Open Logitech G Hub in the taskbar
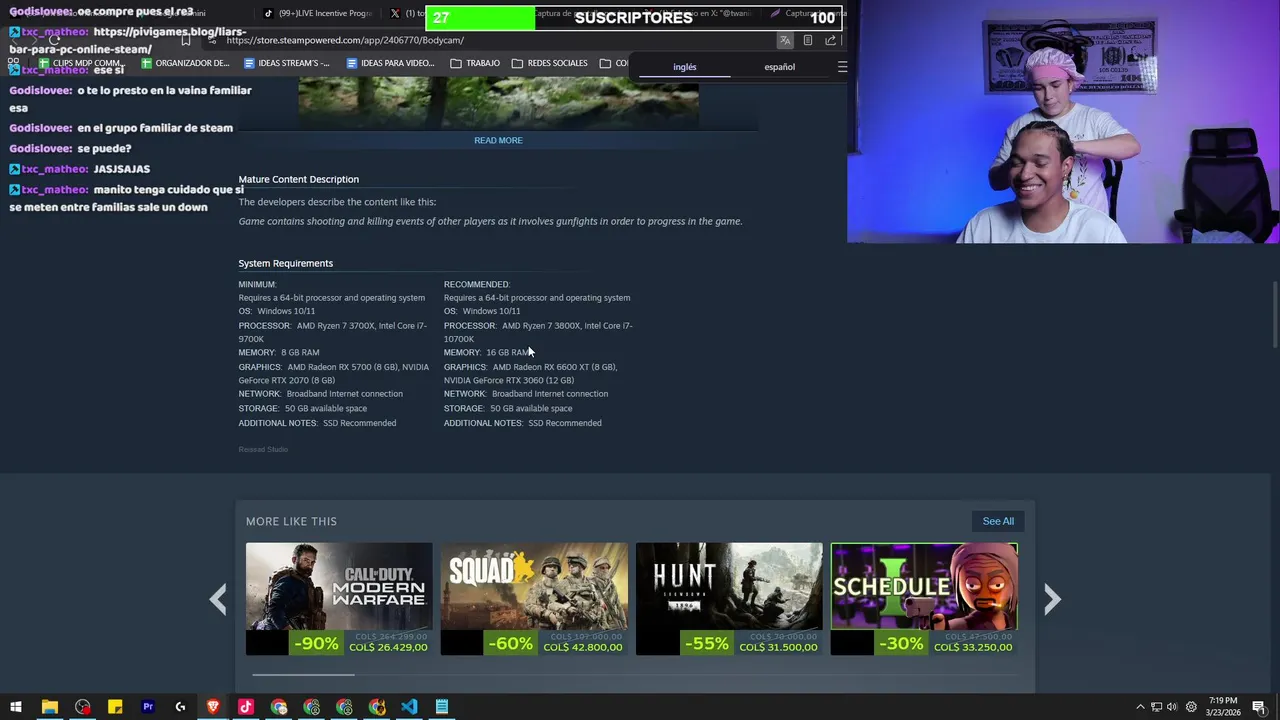The image size is (1280, 720). click(x=180, y=707)
